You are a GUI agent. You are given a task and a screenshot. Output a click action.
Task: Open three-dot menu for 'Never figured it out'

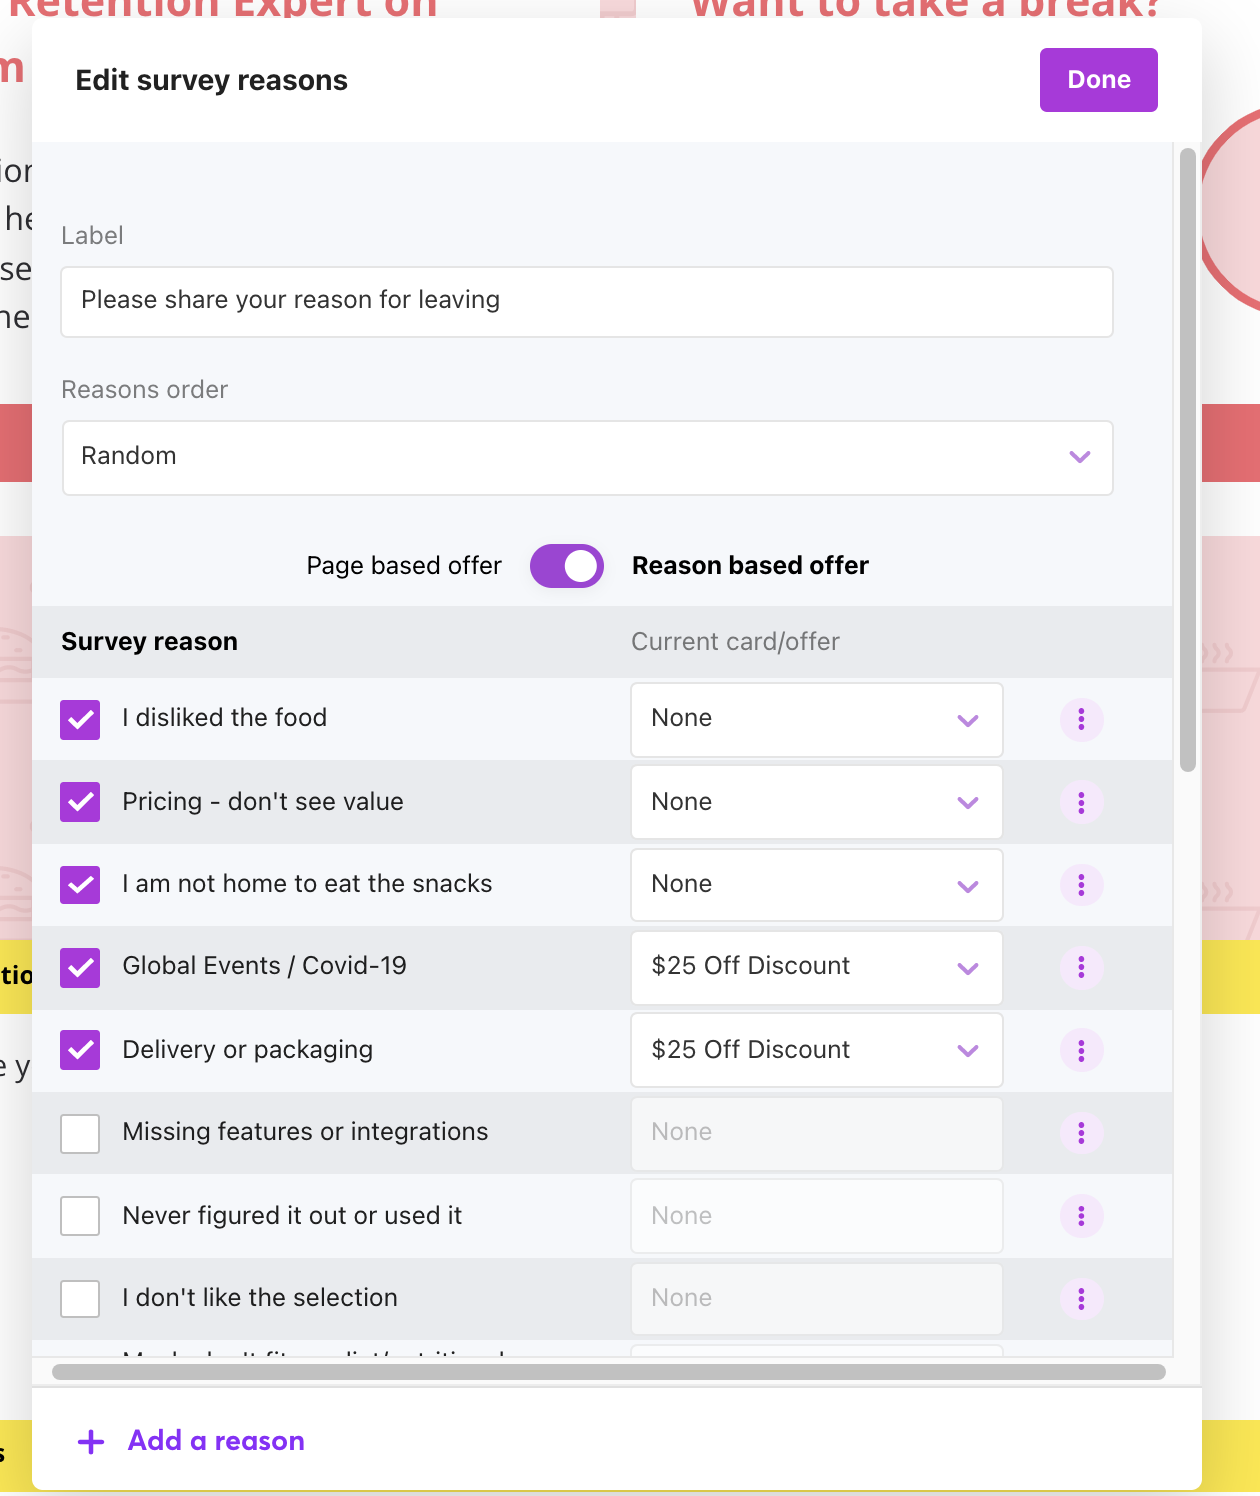click(1081, 1216)
